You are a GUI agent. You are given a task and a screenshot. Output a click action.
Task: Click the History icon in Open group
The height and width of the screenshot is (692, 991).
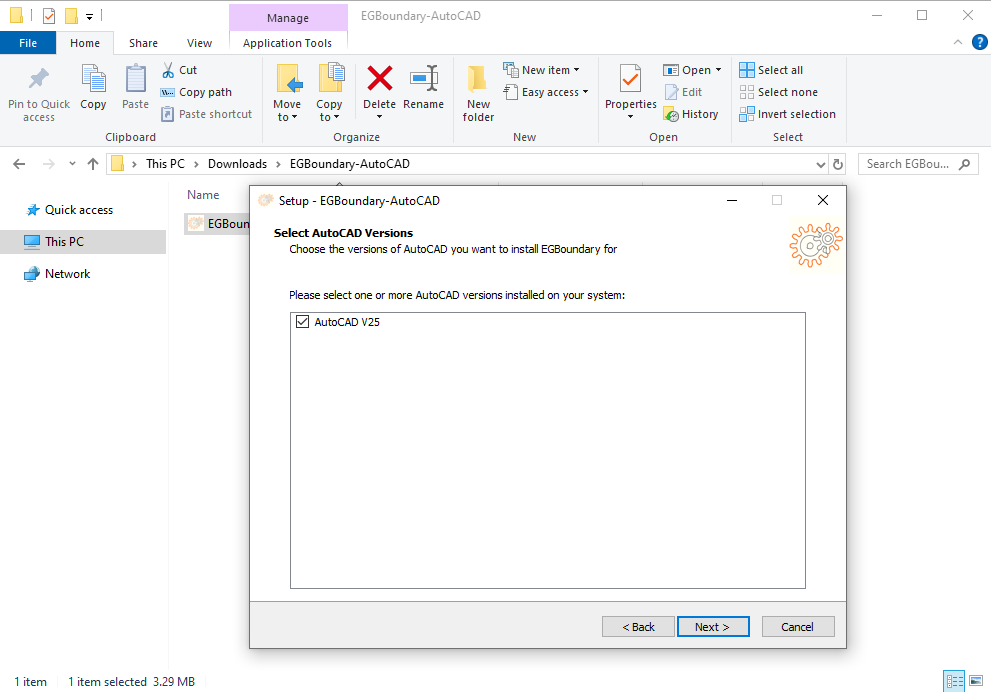pyautogui.click(x=671, y=114)
